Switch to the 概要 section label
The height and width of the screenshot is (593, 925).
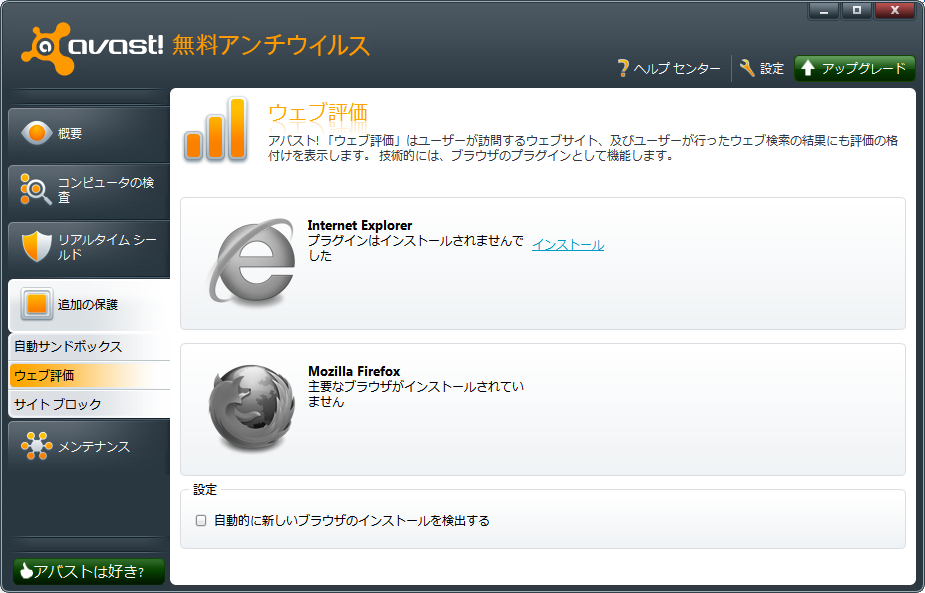[x=70, y=133]
